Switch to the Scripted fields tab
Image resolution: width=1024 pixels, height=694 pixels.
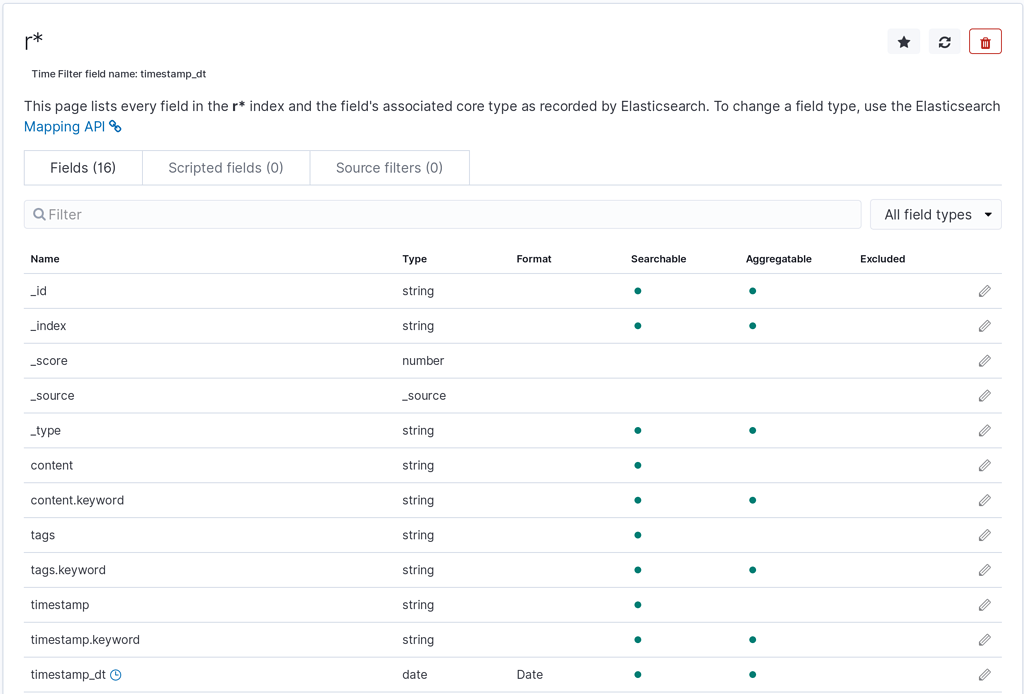[226, 167]
